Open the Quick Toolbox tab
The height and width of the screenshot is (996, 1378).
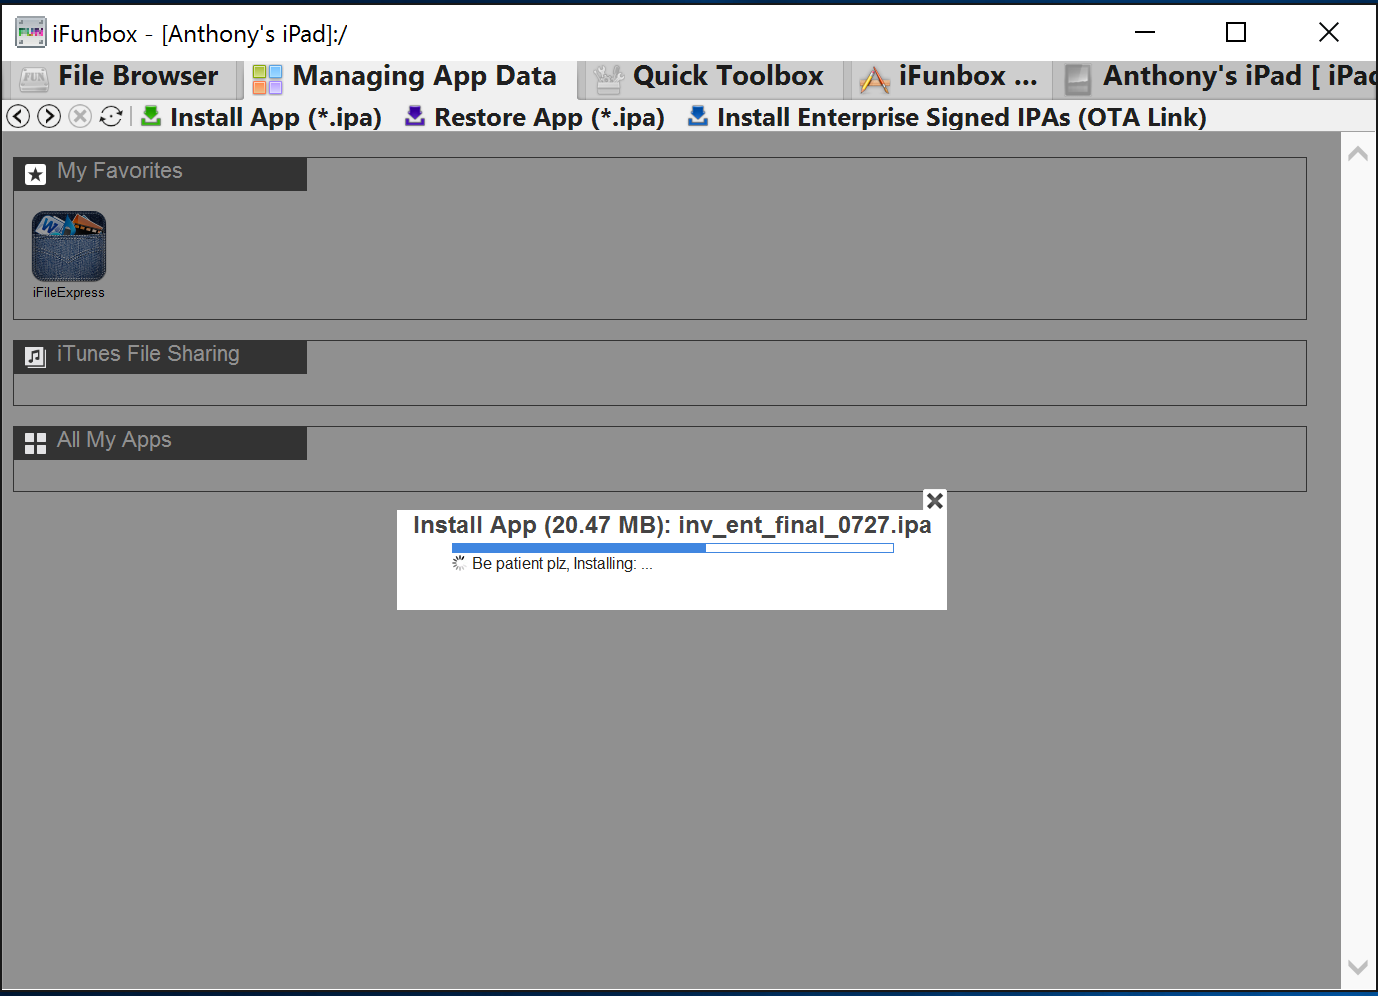coord(715,77)
